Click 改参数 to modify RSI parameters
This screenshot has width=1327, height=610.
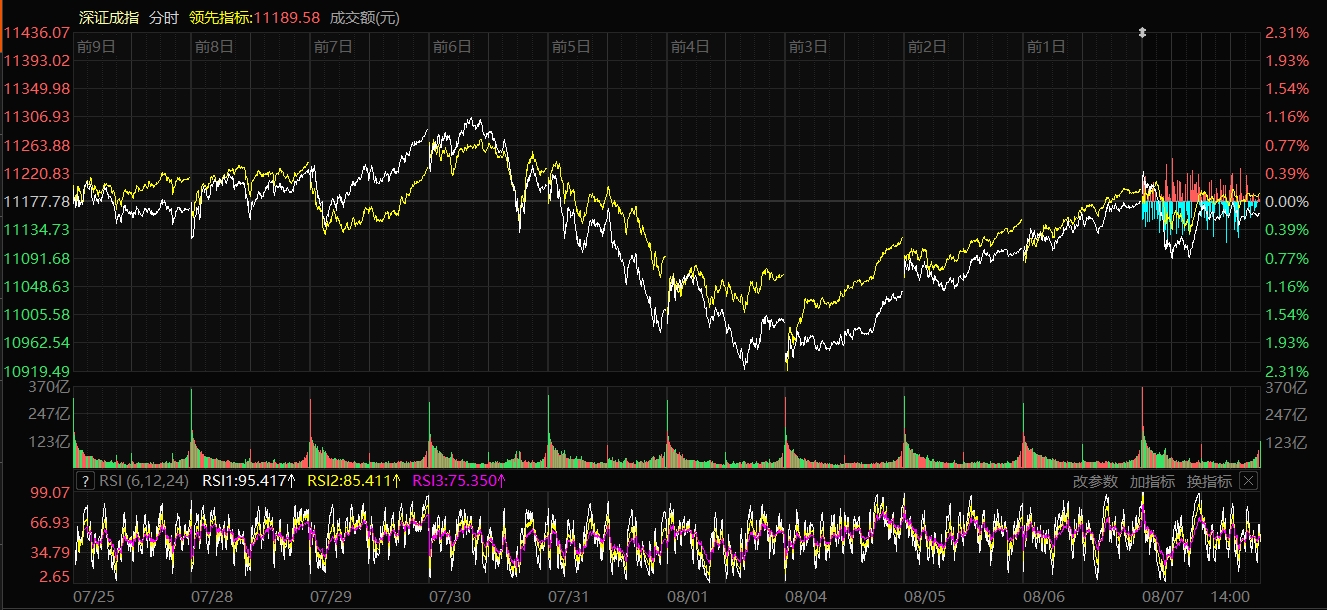[x=1095, y=481]
